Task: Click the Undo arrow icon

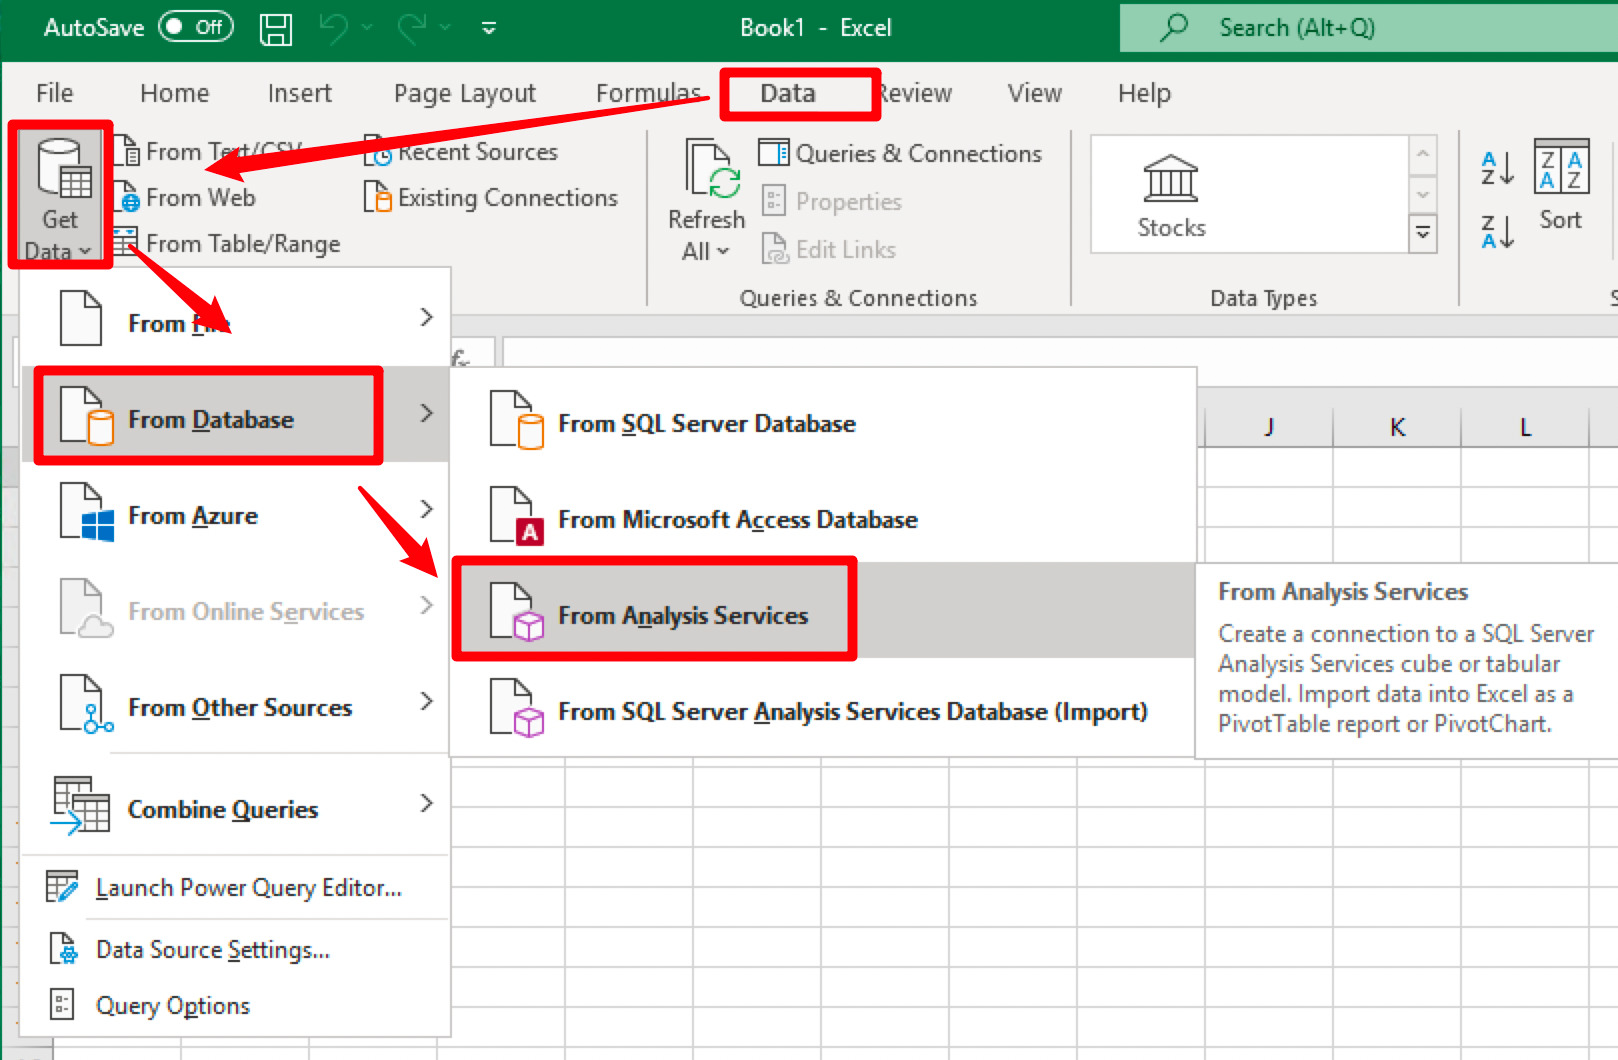Action: (333, 28)
